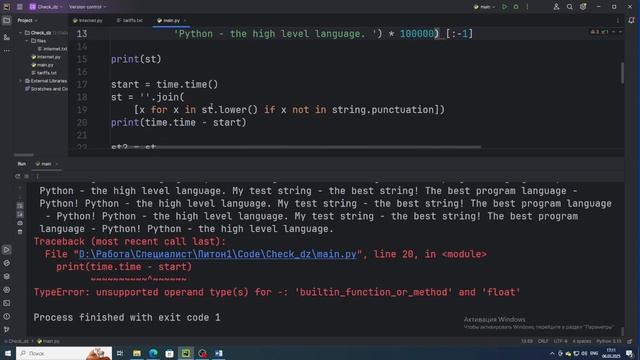Image resolution: width=640 pixels, height=360 pixels.
Task: Change CRLF line separator in status bar
Action: (543, 341)
